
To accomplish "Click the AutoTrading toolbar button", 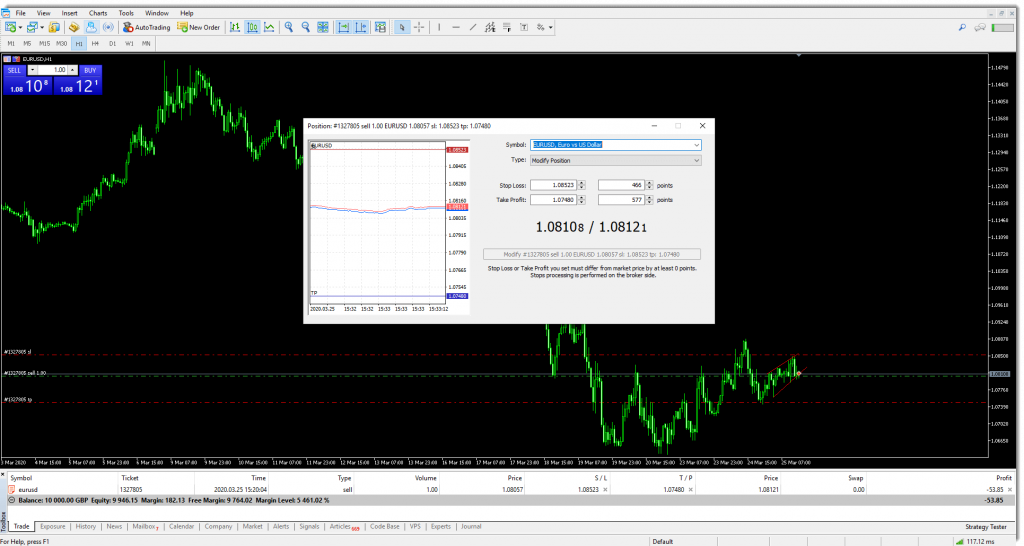I will (146, 27).
